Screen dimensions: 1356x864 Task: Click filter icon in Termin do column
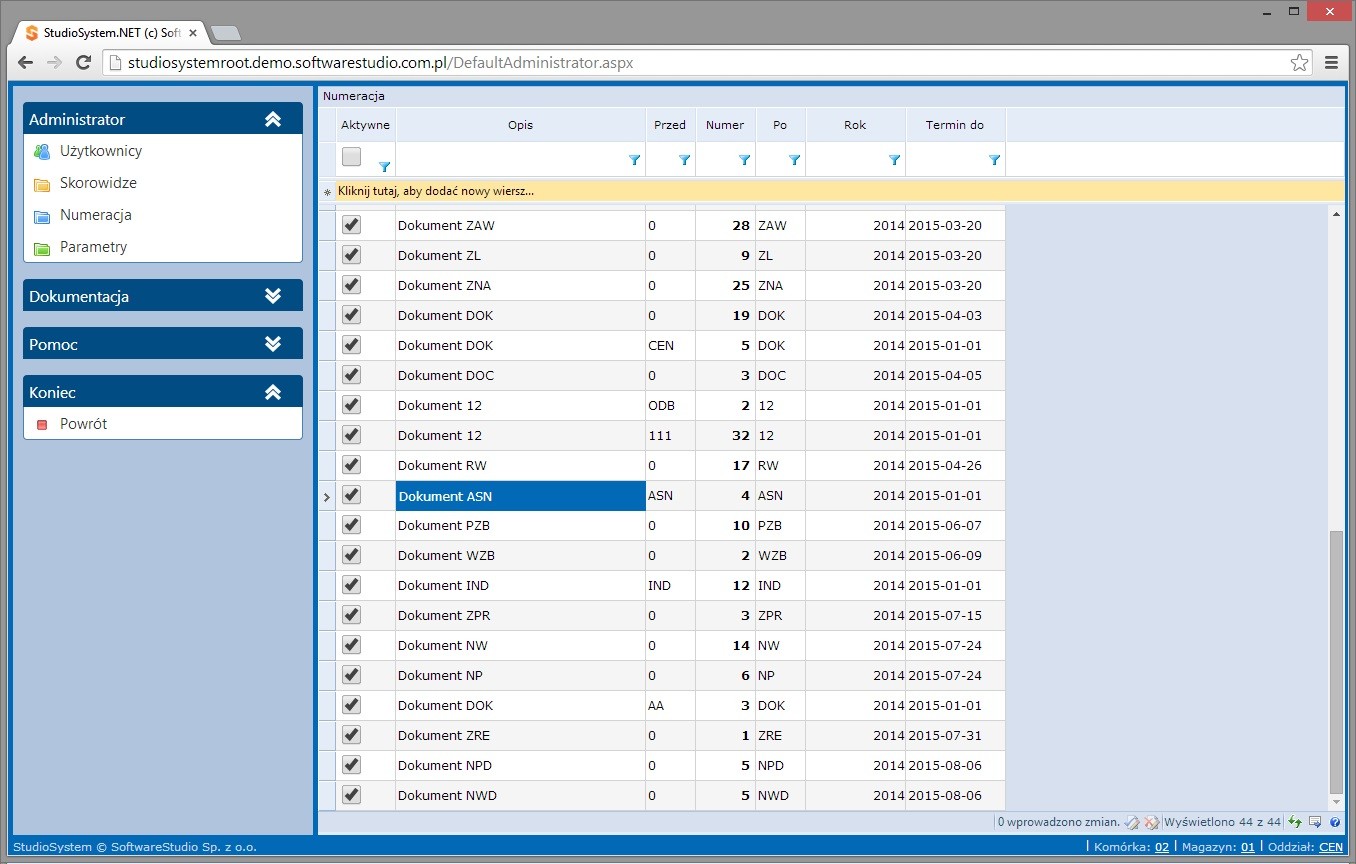point(995,160)
